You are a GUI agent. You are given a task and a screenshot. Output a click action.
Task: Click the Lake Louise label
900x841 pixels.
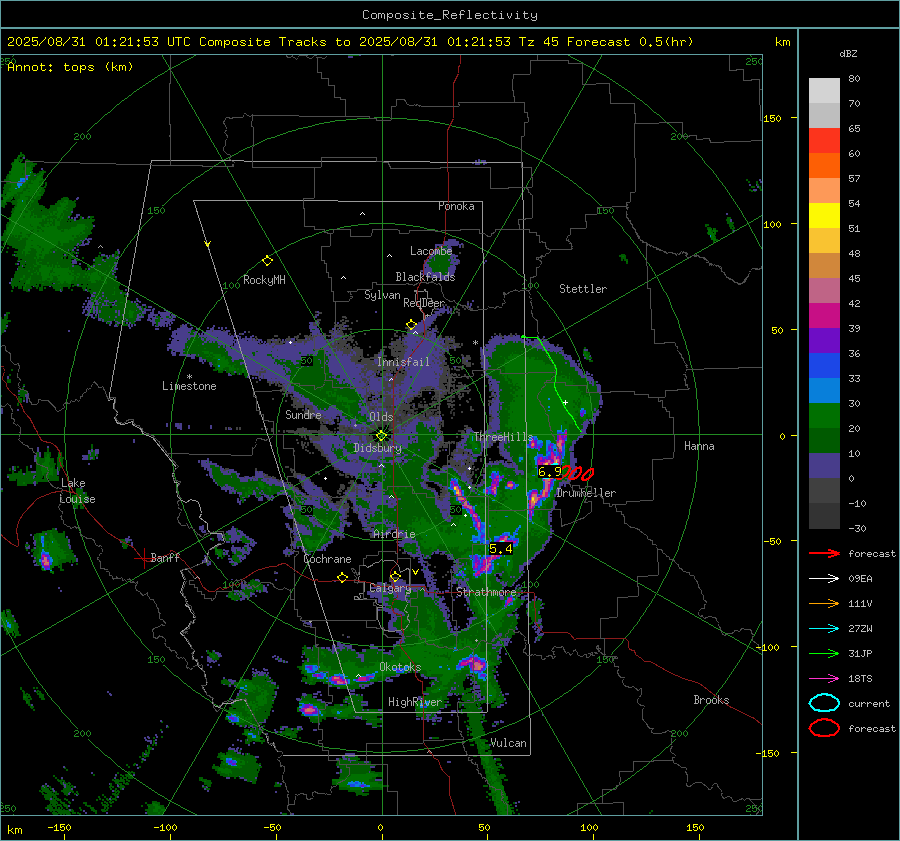point(77,491)
